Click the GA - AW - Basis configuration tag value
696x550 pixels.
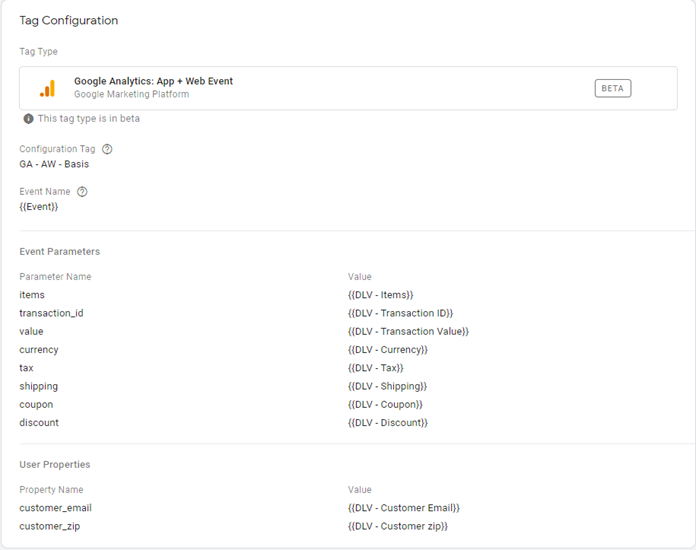pos(54,164)
